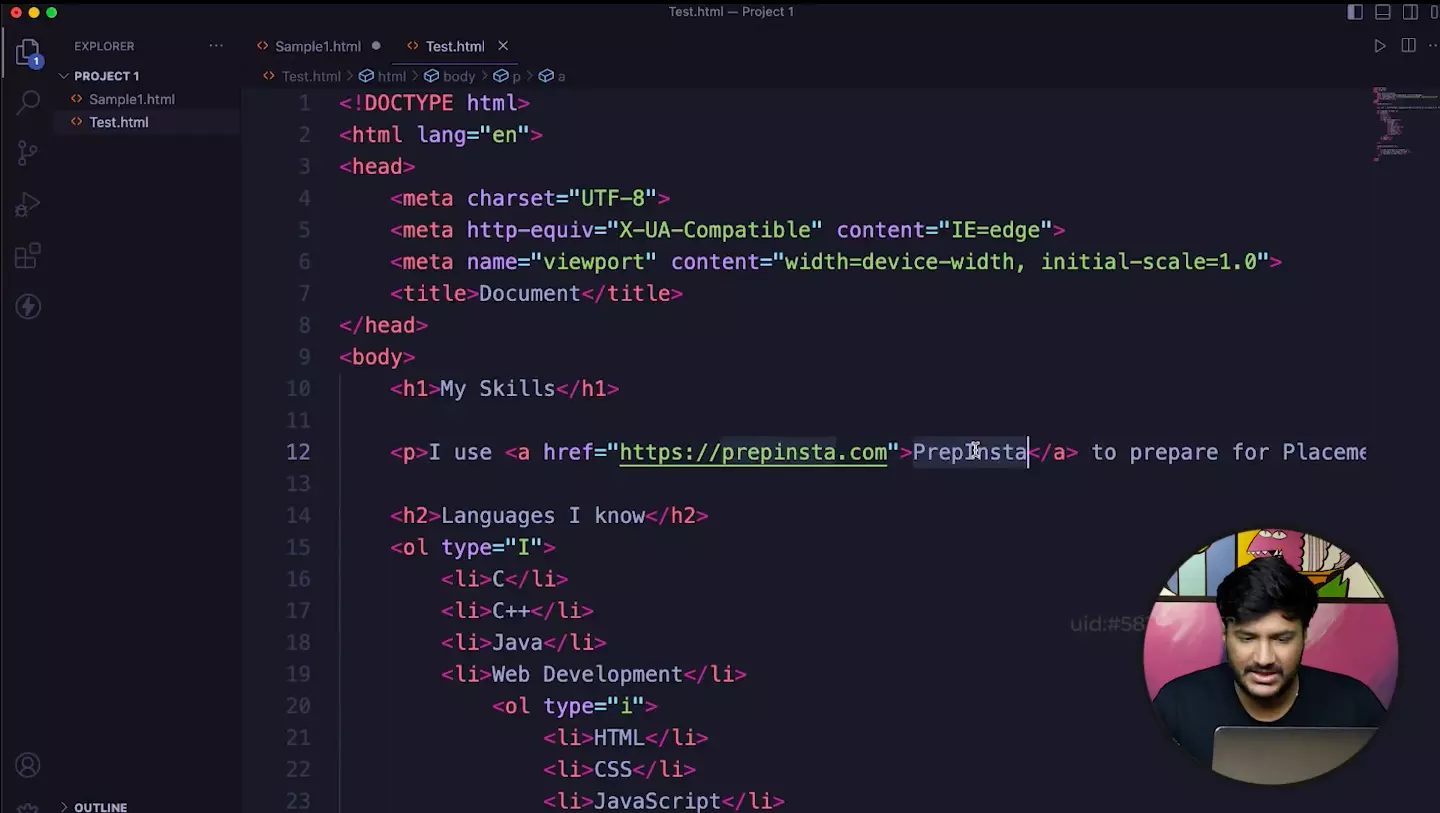
Task: Open the Extensions view
Action: point(28,256)
